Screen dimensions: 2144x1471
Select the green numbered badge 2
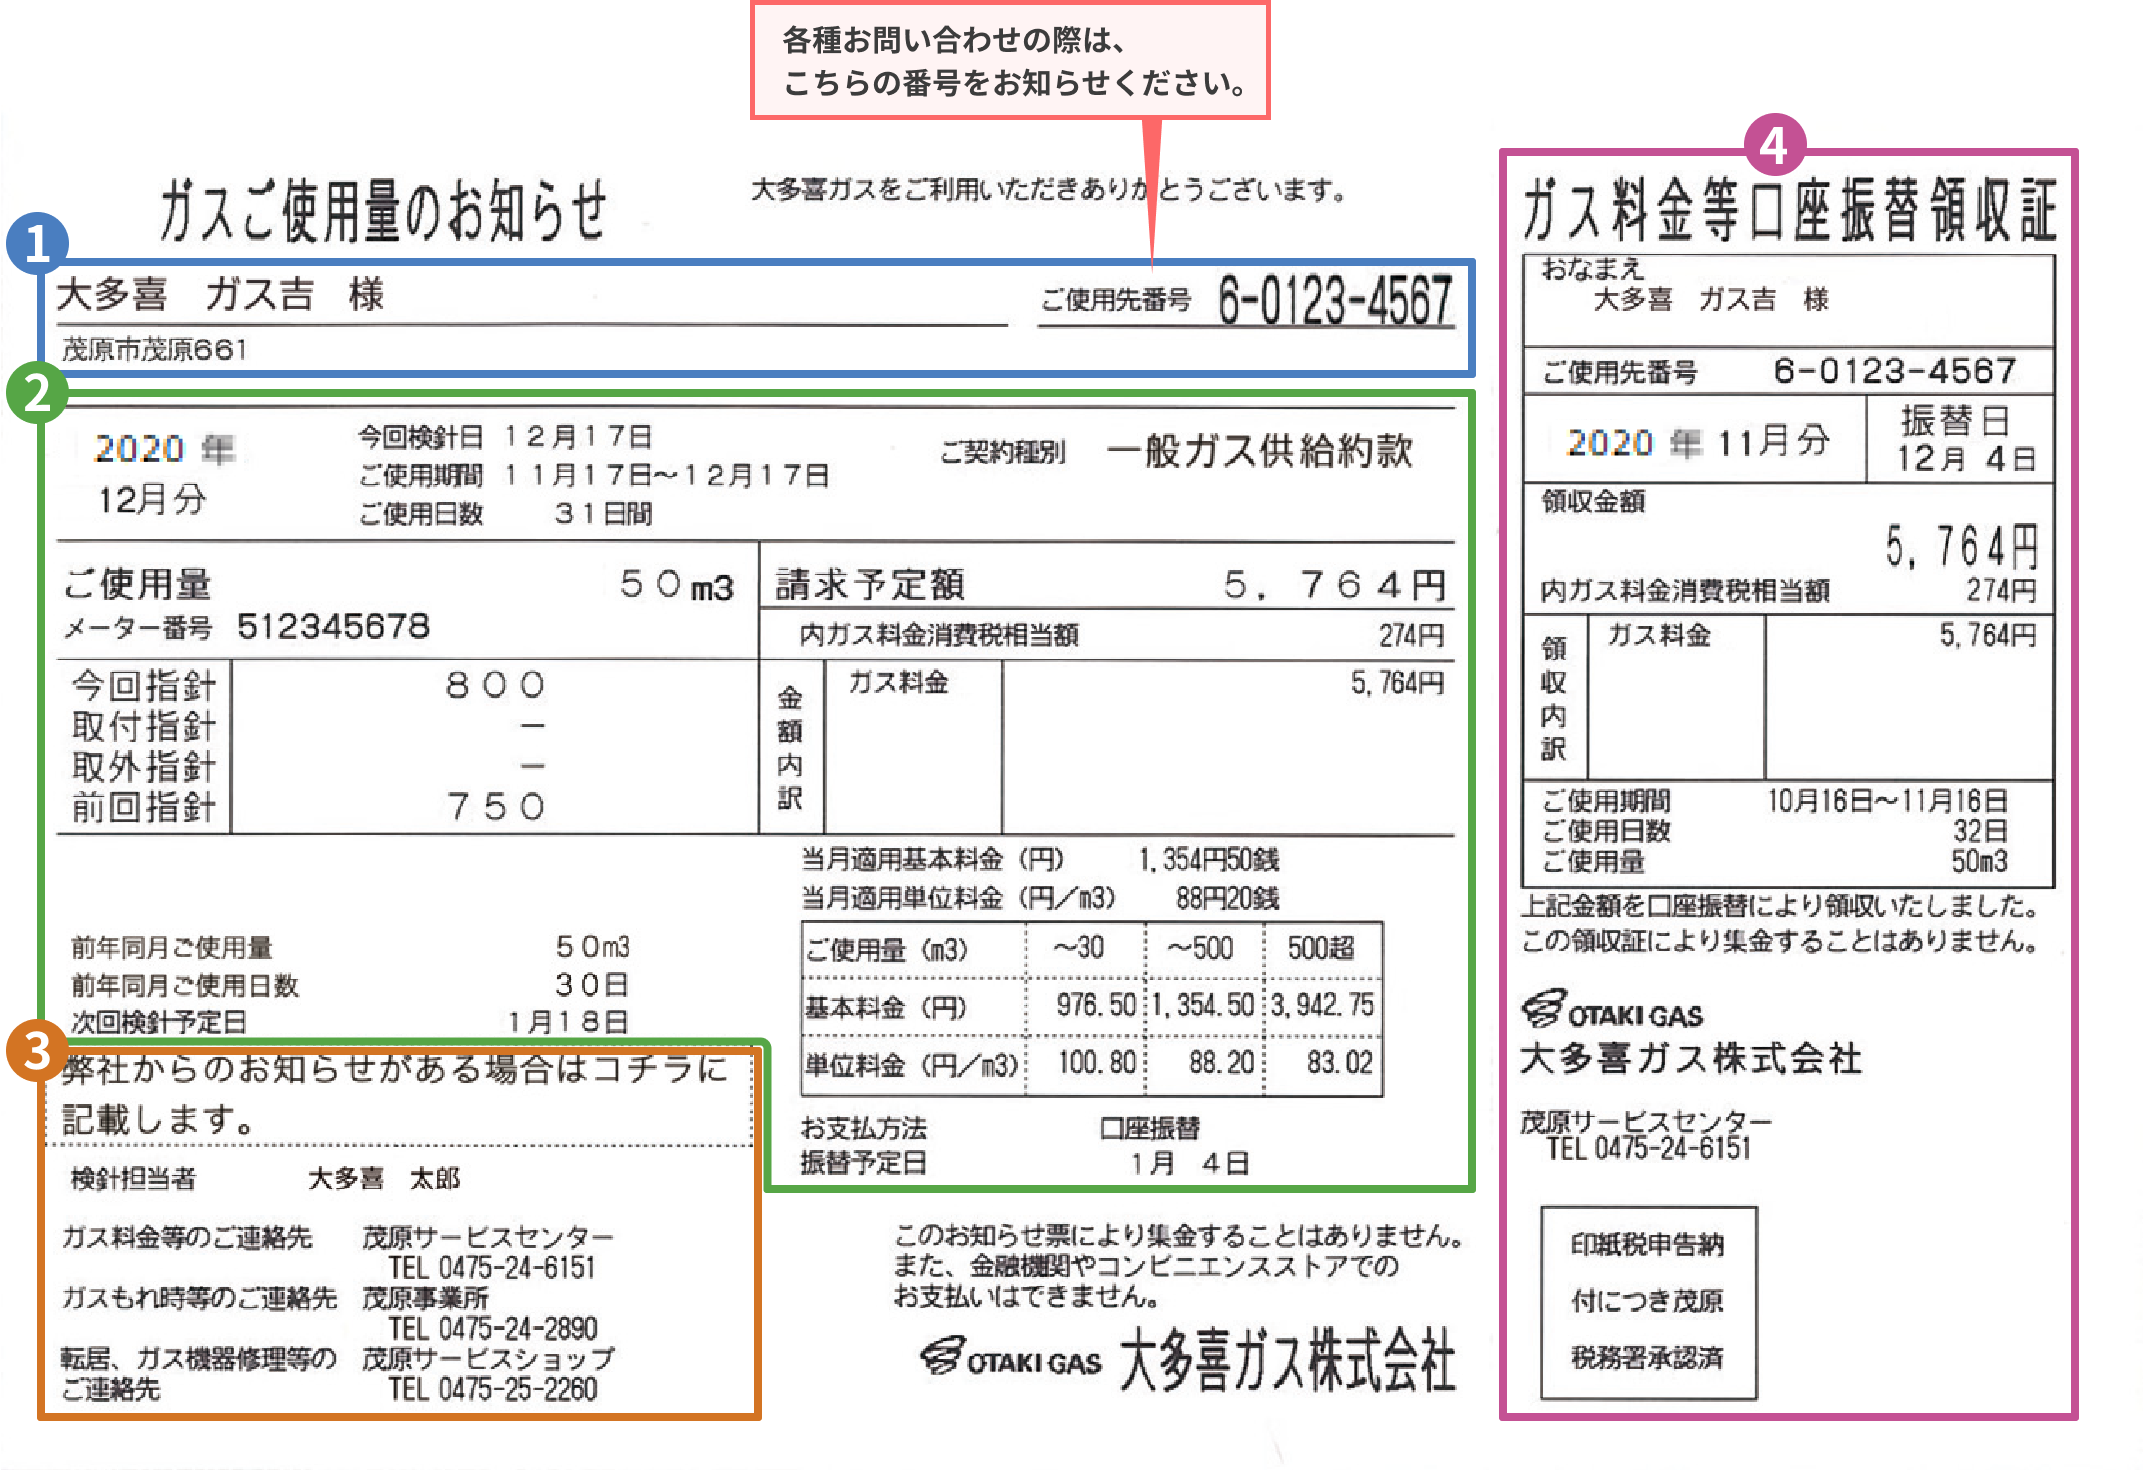[37, 394]
